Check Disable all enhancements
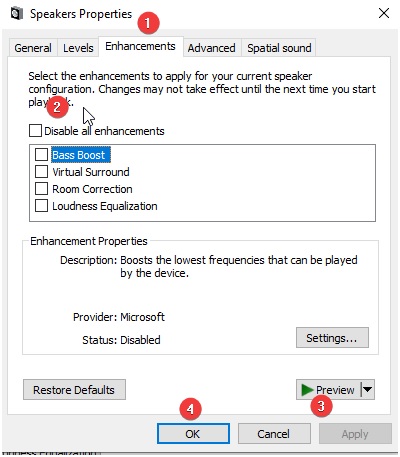The width and height of the screenshot is (400, 457). (35, 131)
